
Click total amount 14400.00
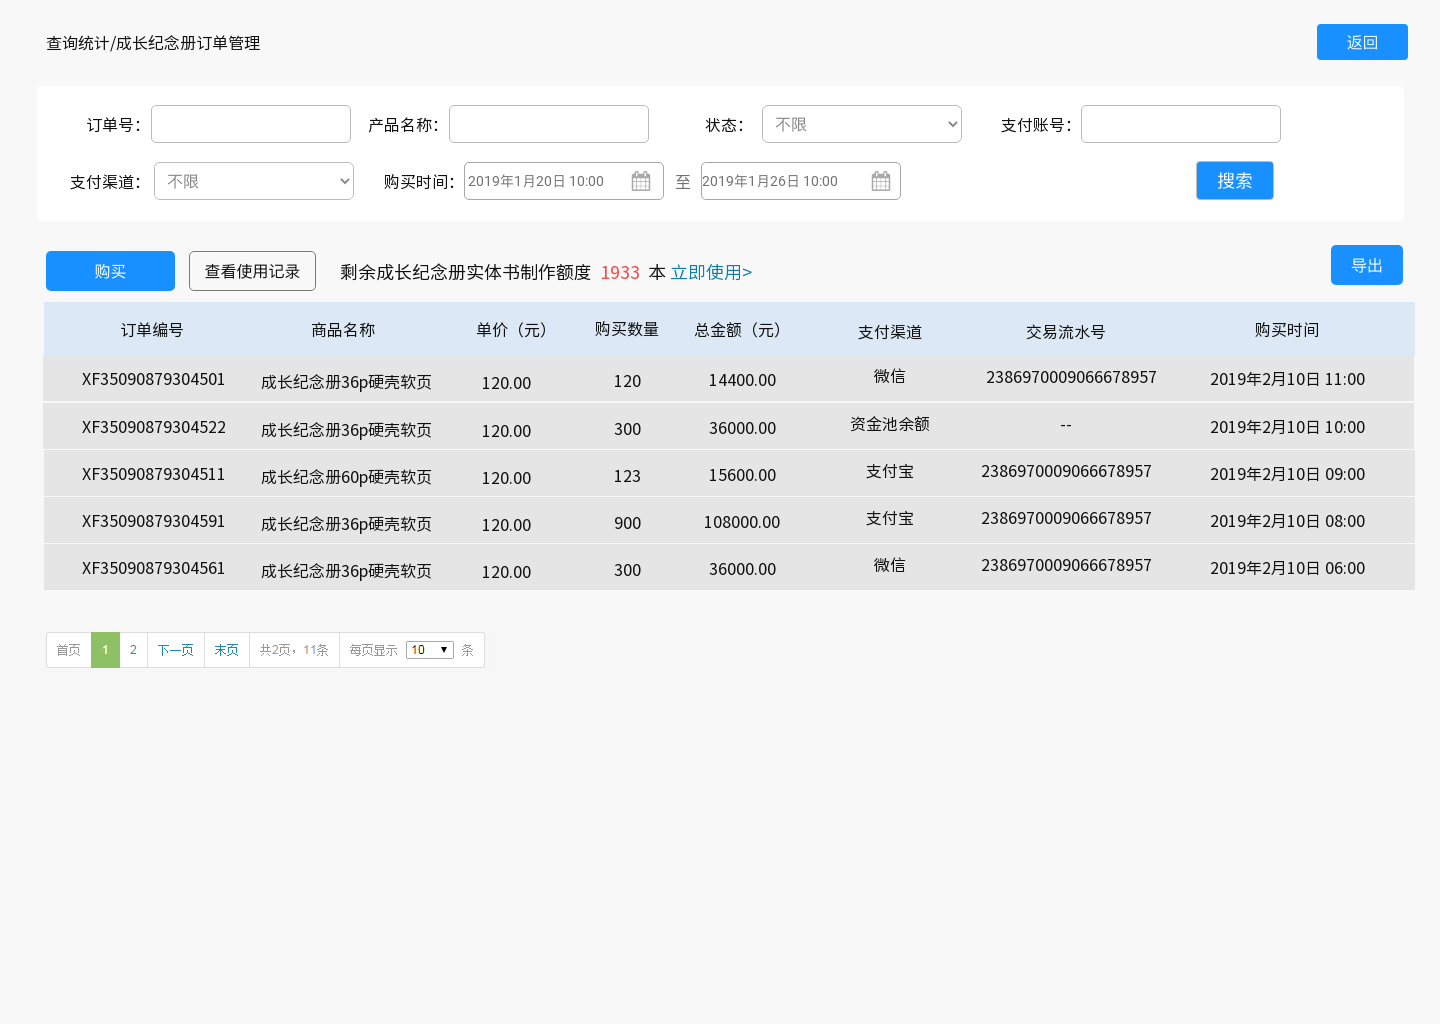742,381
